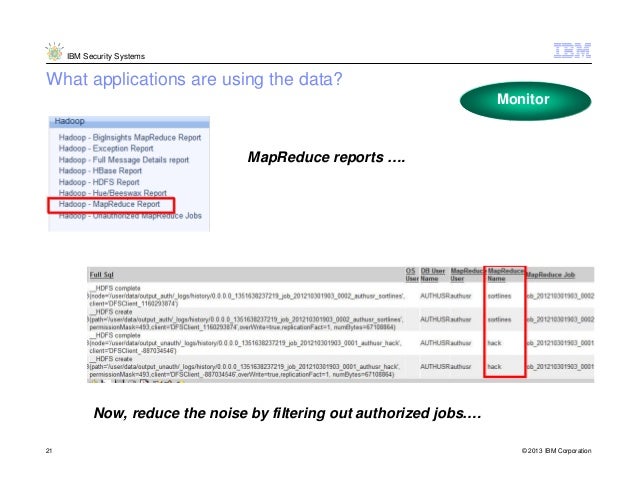The image size is (638, 493).
Task: Click the green Monitor oval button
Action: tap(525, 100)
